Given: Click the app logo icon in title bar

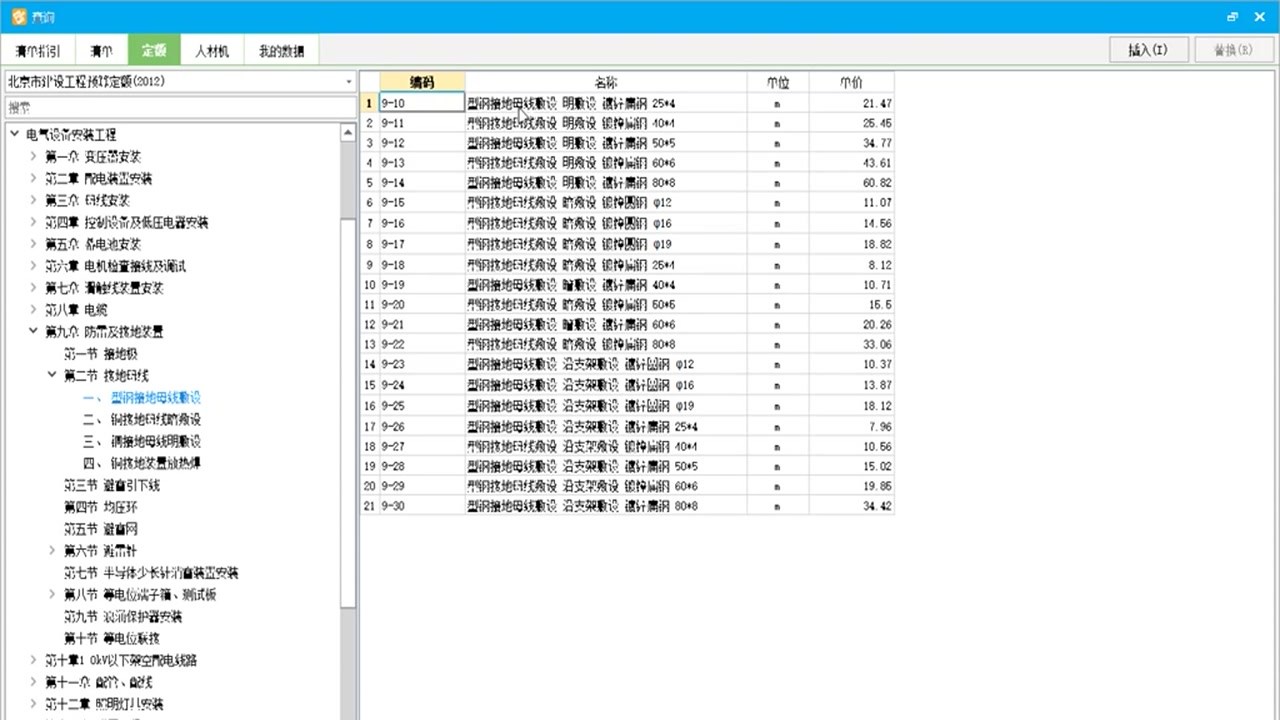Looking at the screenshot, I should tap(18, 17).
